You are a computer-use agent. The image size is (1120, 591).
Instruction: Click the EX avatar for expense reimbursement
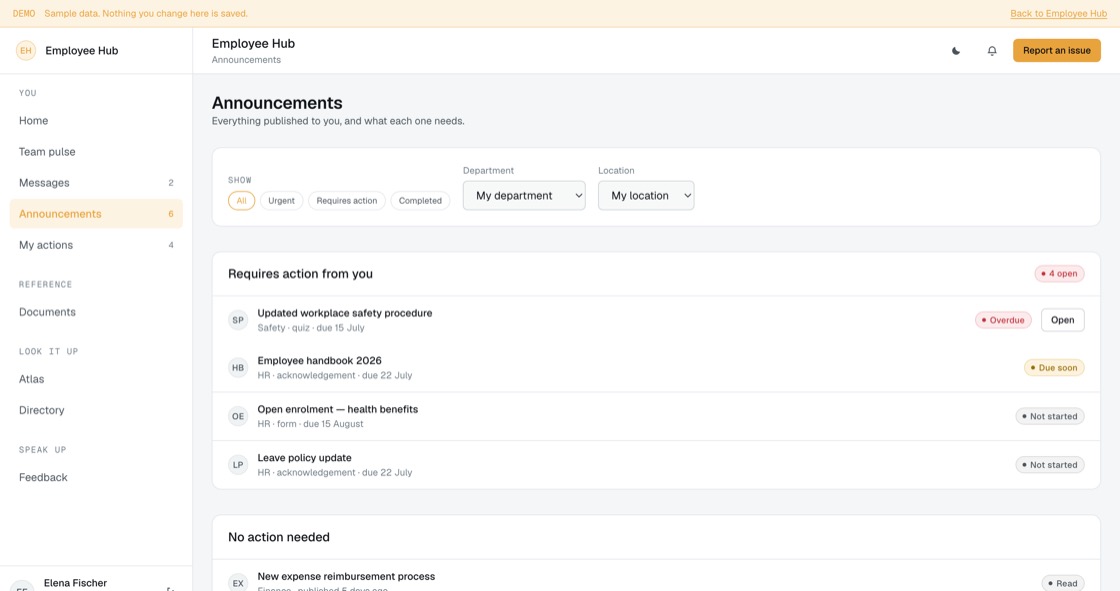(x=238, y=582)
